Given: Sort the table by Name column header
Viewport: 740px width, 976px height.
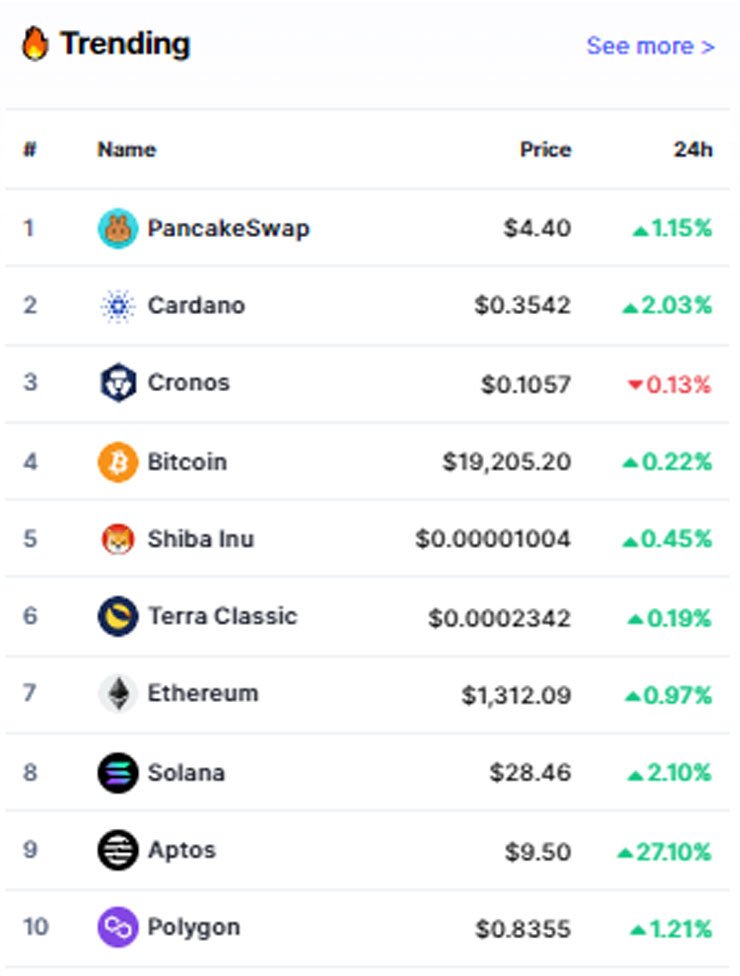Looking at the screenshot, I should click(x=127, y=149).
